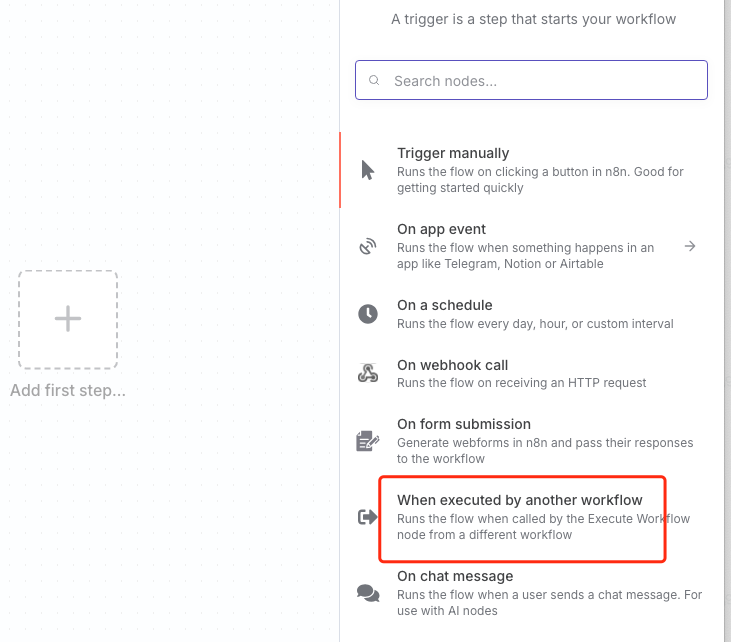Click the Add first step label

[68, 391]
